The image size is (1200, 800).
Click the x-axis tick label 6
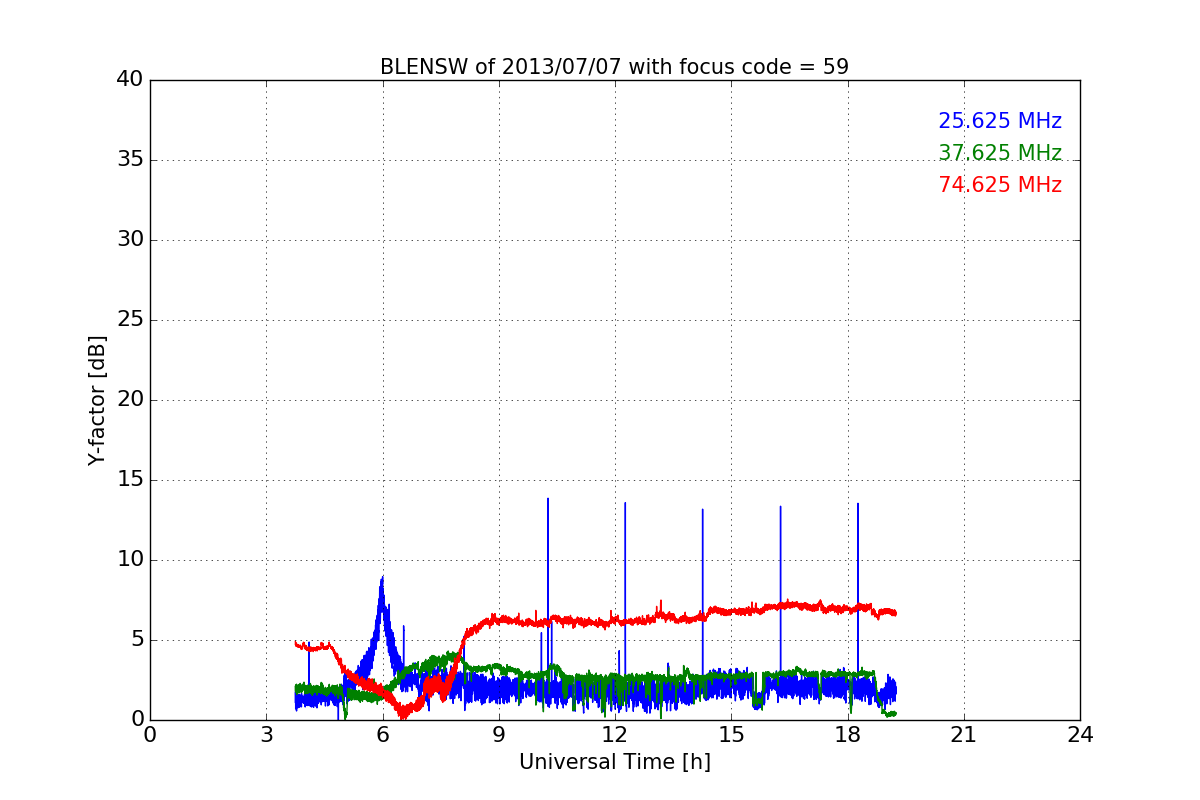[382, 734]
